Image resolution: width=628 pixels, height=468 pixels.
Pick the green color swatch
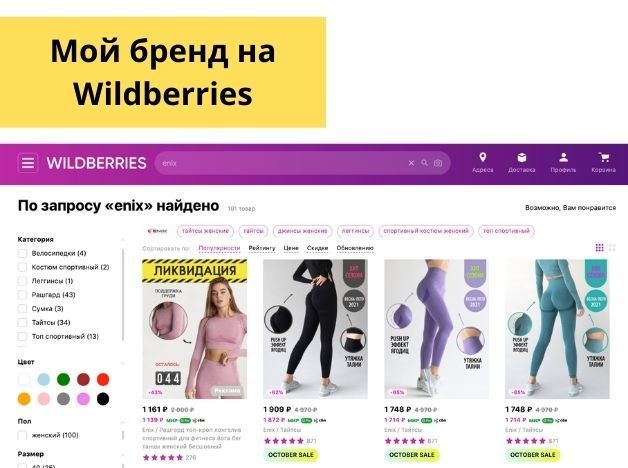[x=63, y=379]
